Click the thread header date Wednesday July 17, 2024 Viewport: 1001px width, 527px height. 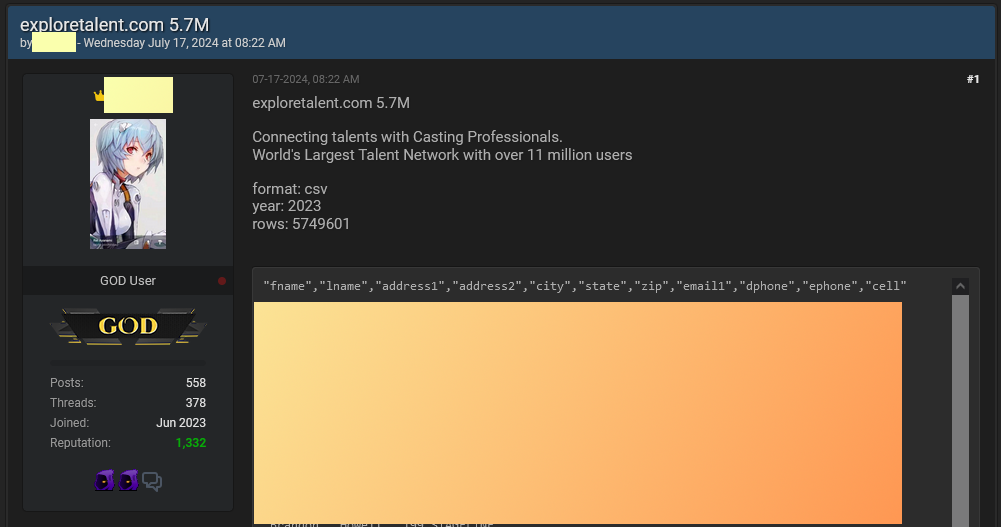tap(184, 43)
